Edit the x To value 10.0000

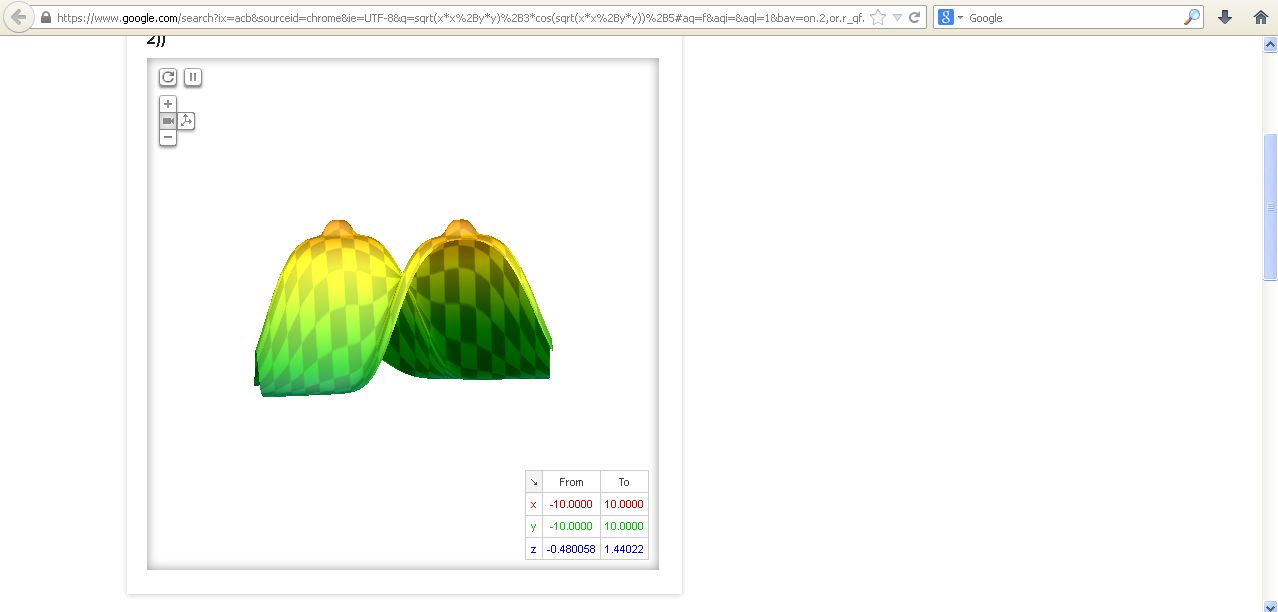624,505
